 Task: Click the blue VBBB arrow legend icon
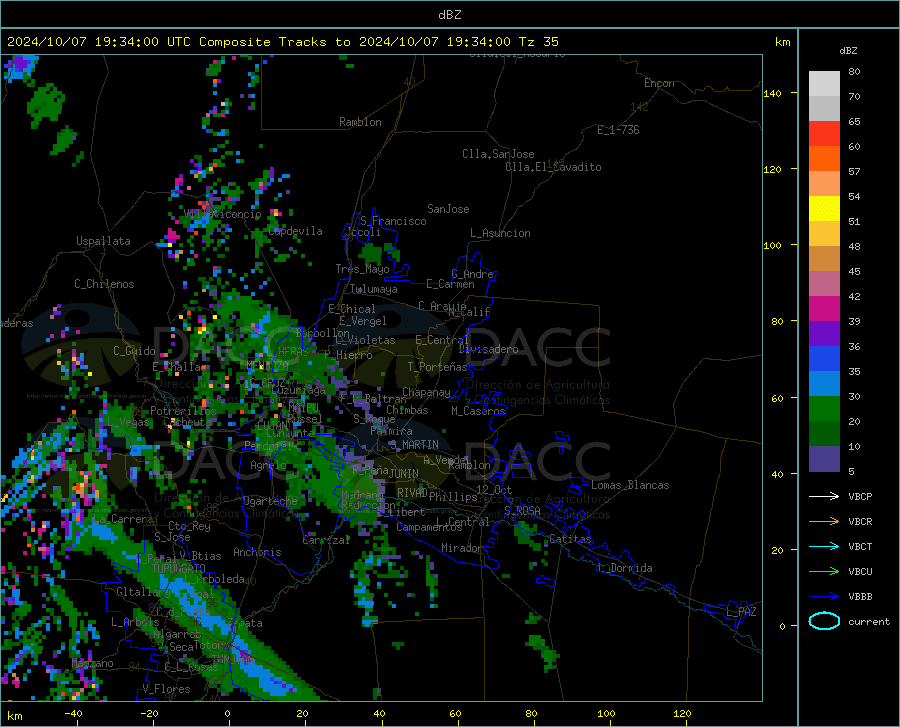point(824,597)
